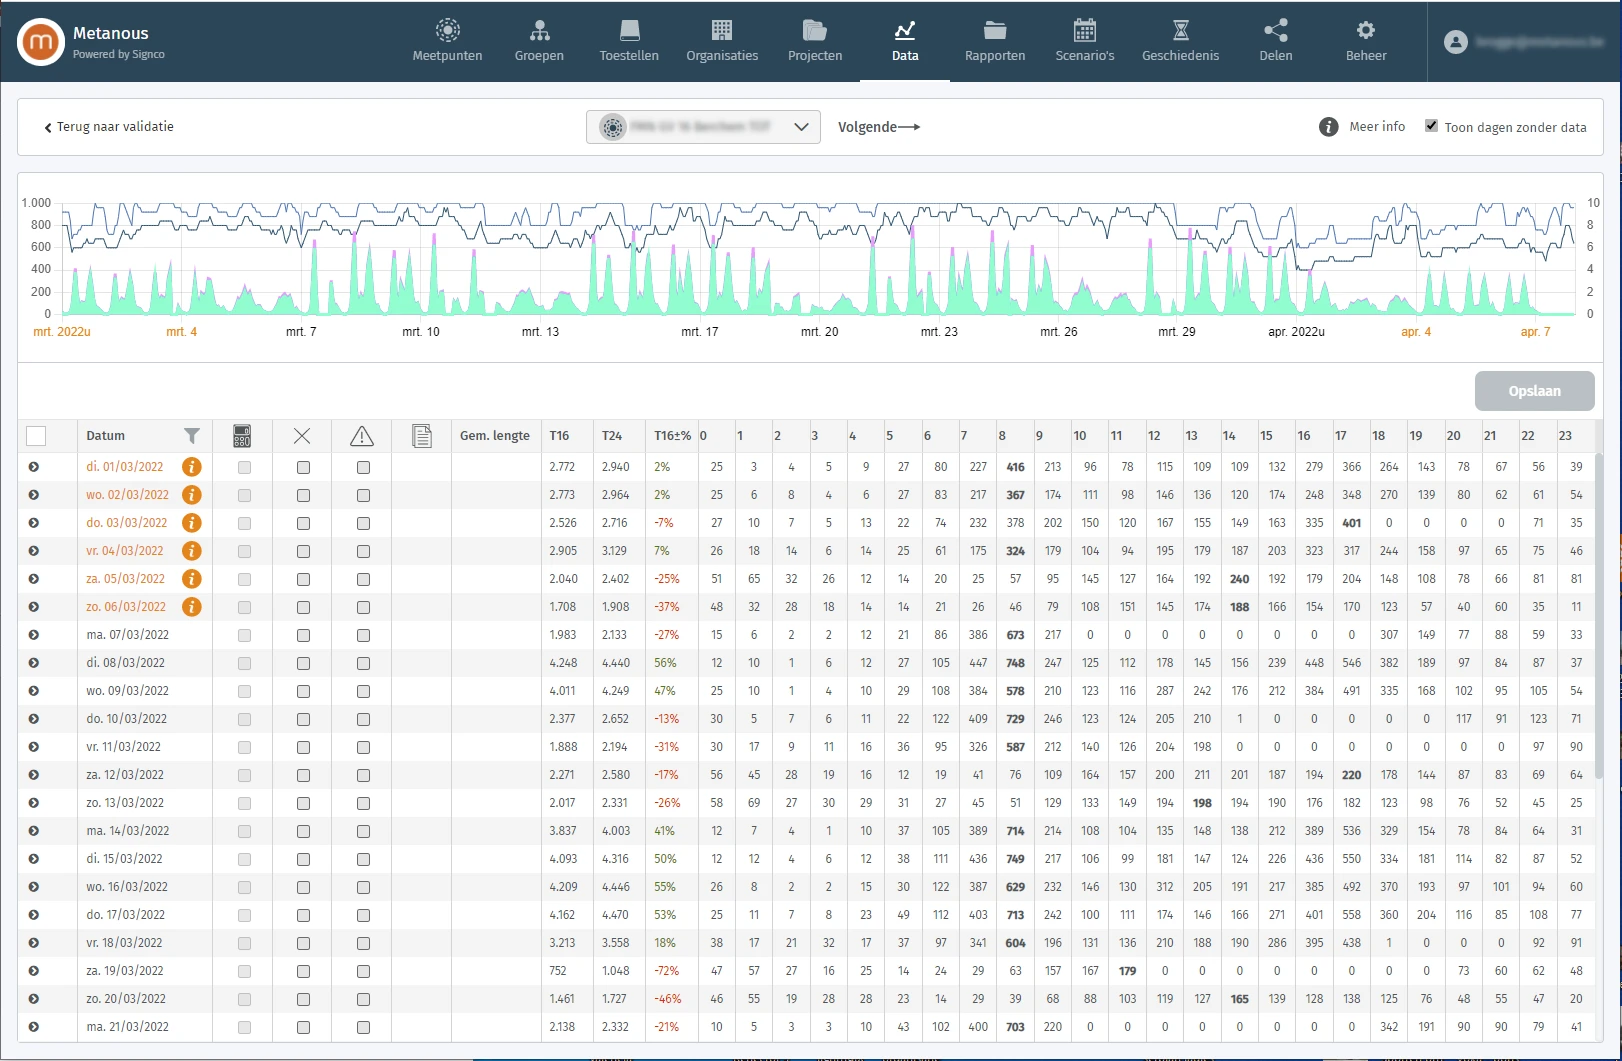This screenshot has height=1061, width=1622.
Task: Open the Rapporten tab
Action: tap(994, 42)
